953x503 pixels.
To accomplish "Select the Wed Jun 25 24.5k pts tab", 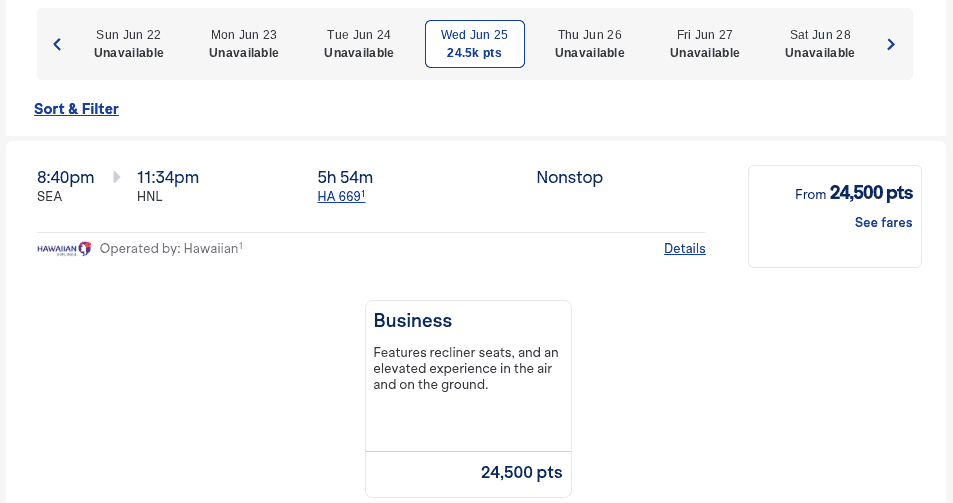I will pos(475,44).
